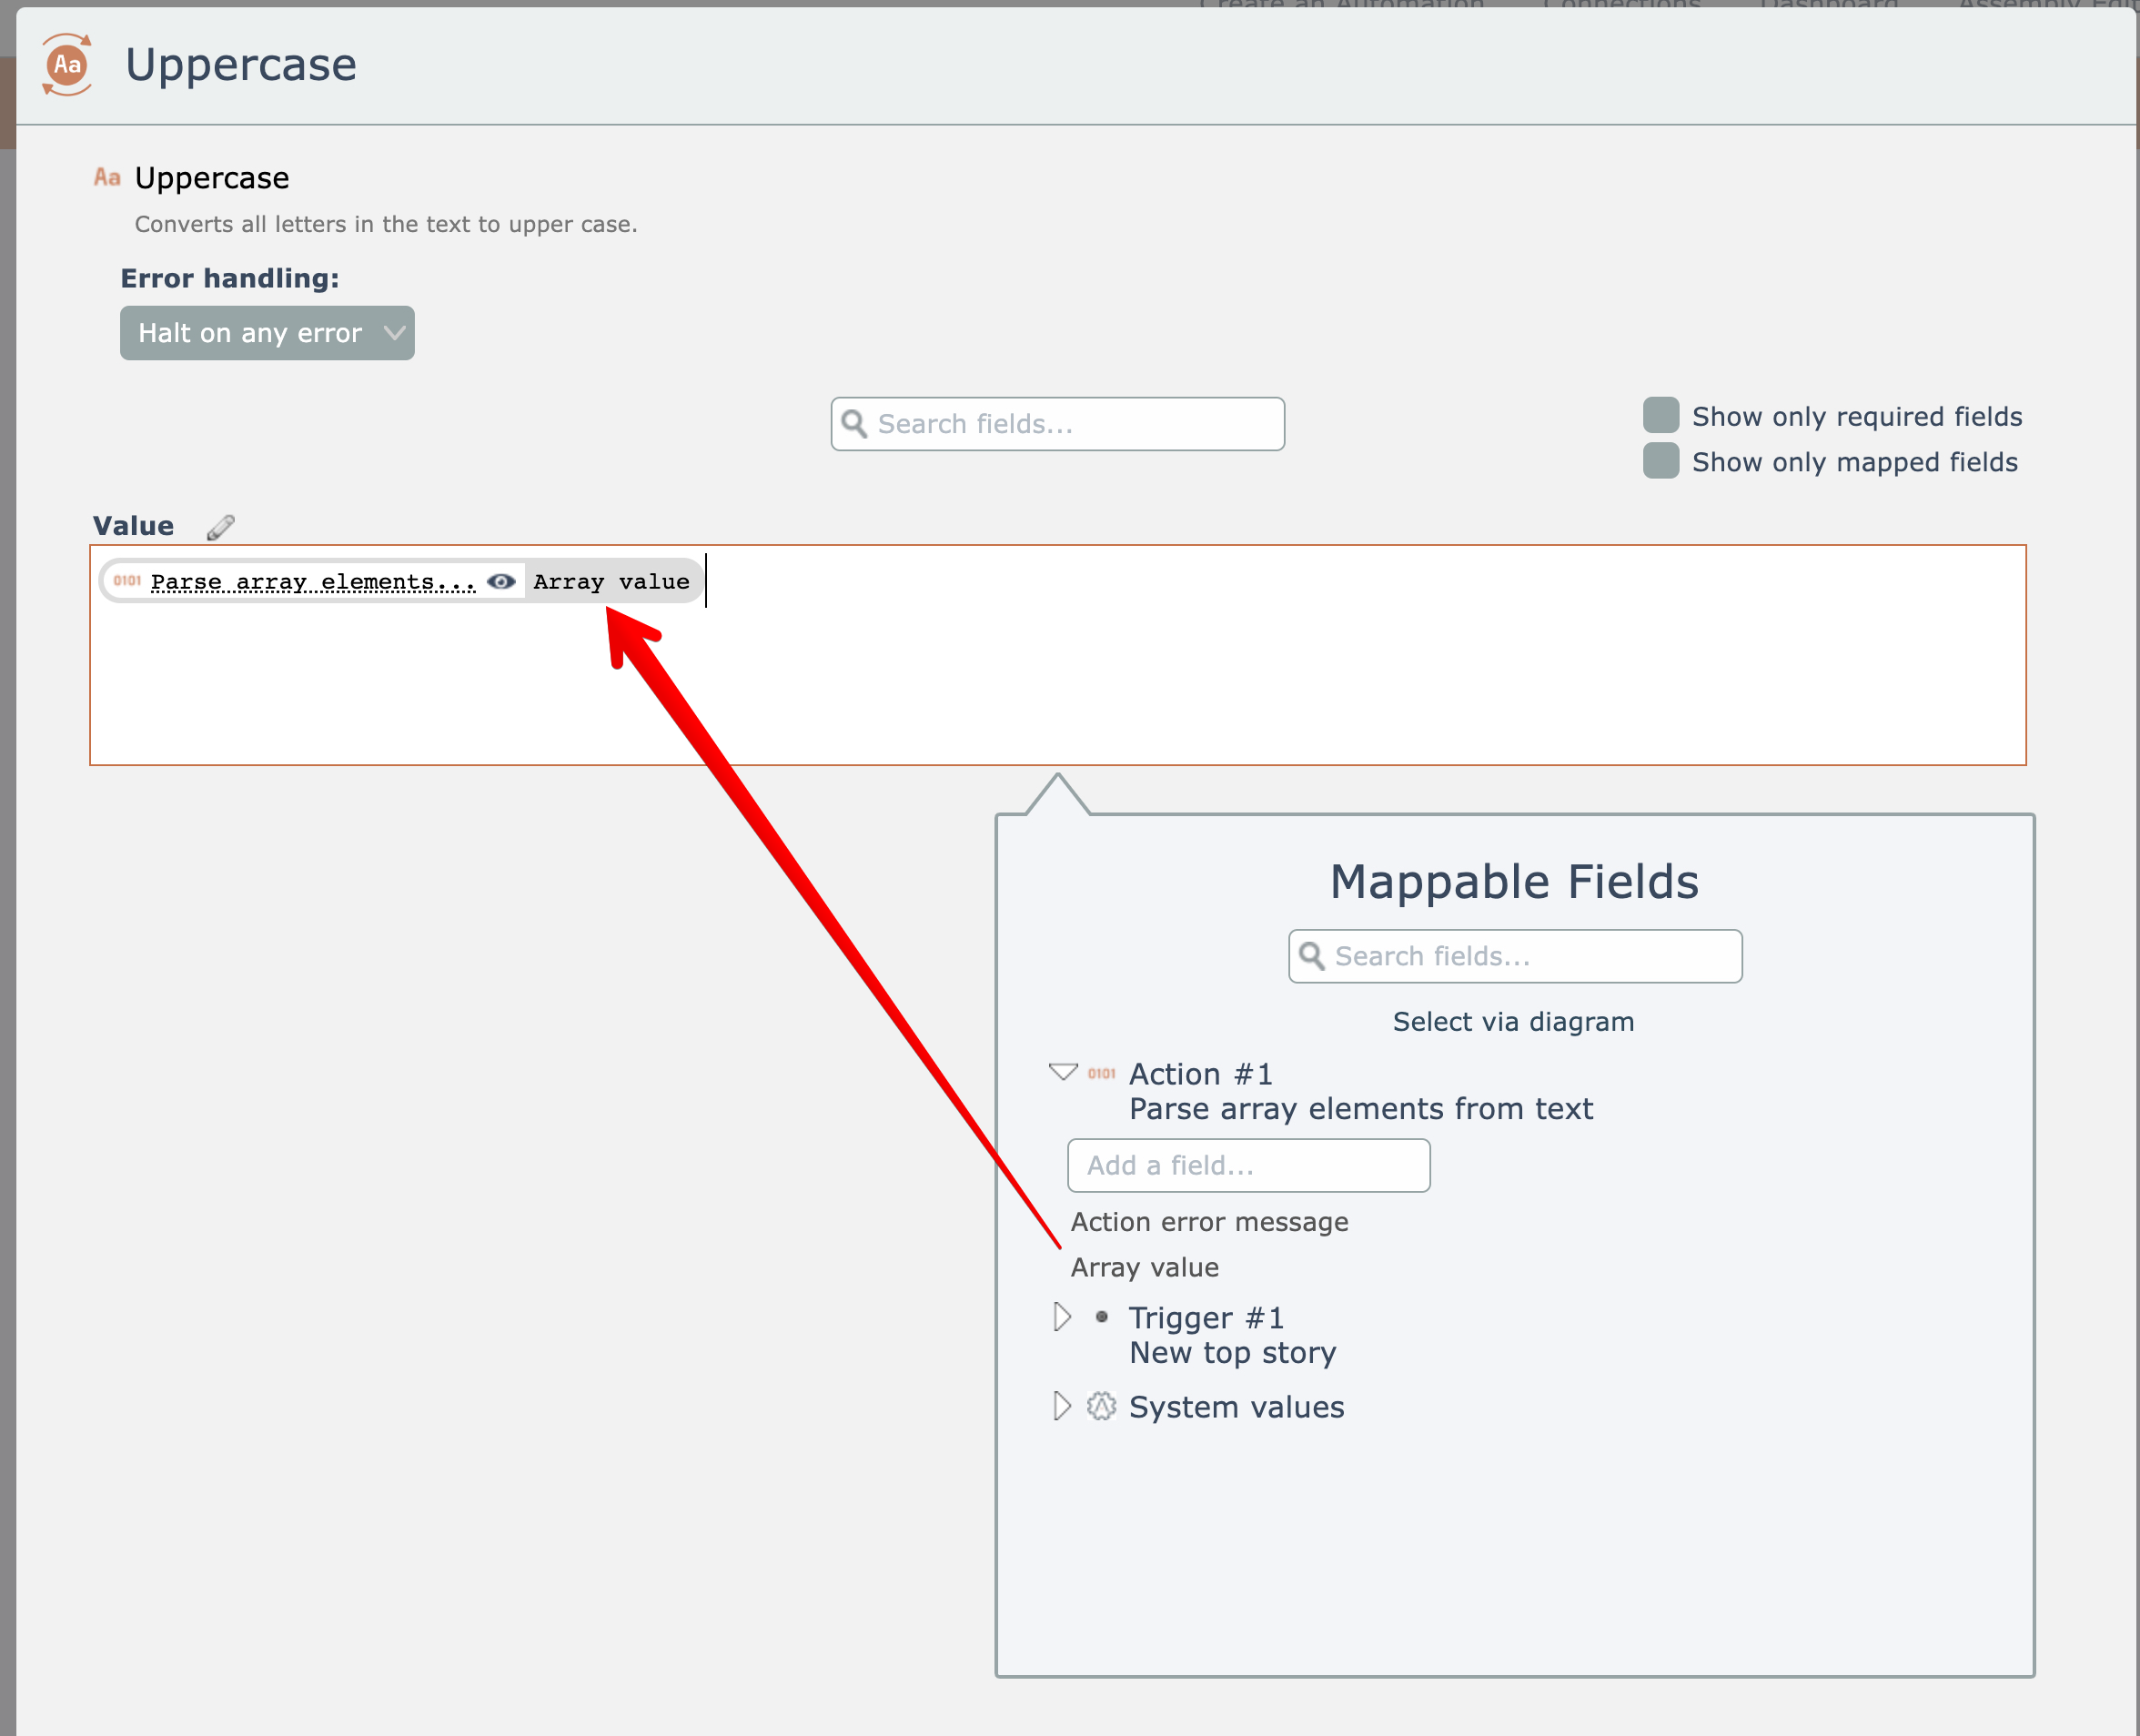Collapse the Action #1 tree section

click(1062, 1072)
